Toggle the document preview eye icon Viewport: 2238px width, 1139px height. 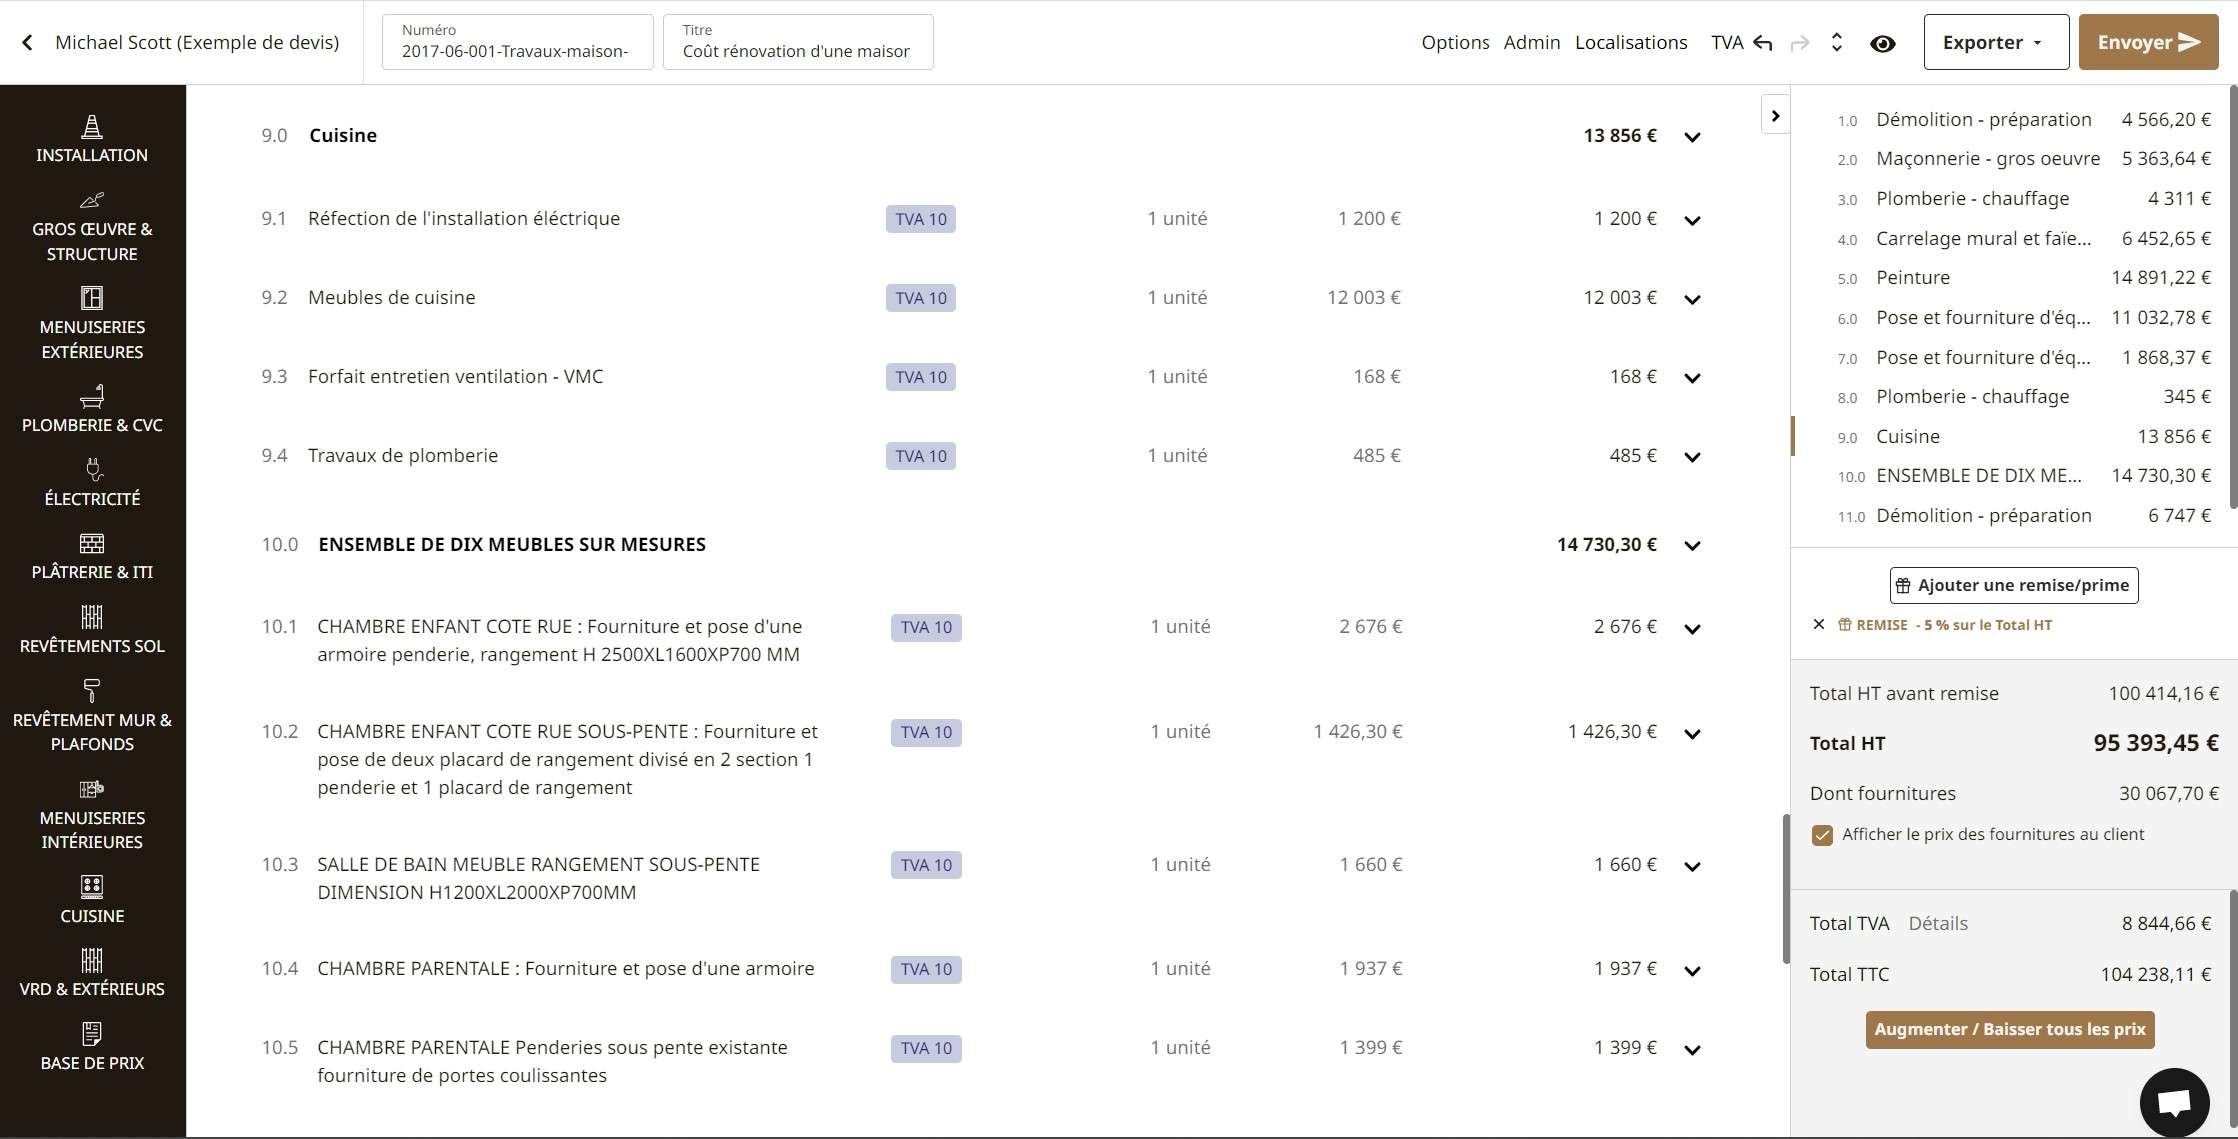(1883, 44)
